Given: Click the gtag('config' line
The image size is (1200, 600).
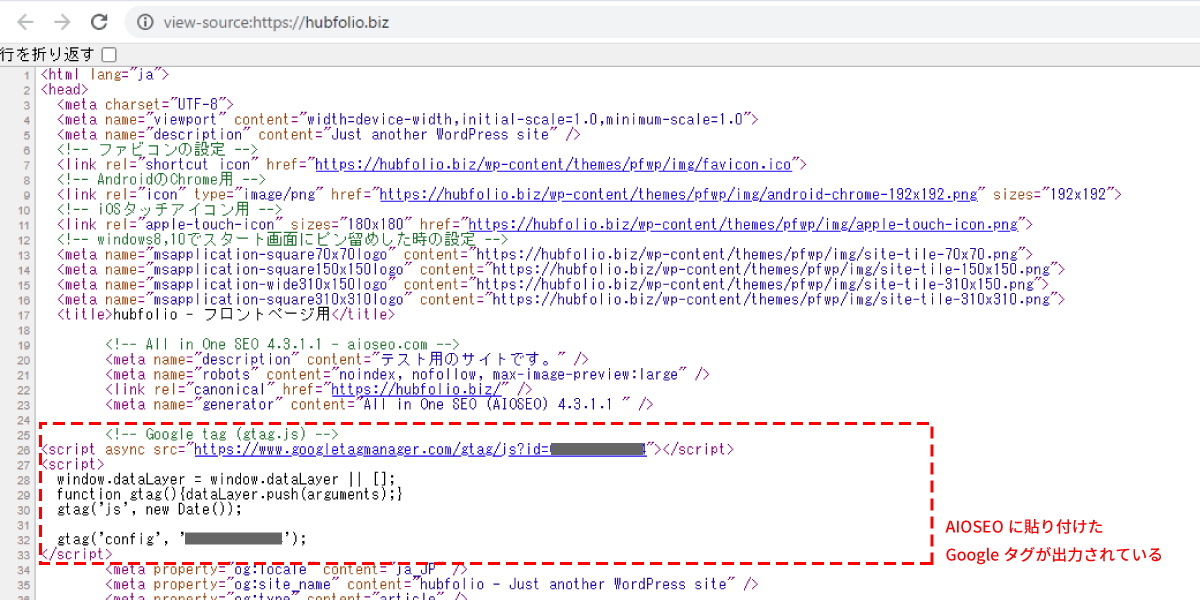Looking at the screenshot, I should (182, 539).
